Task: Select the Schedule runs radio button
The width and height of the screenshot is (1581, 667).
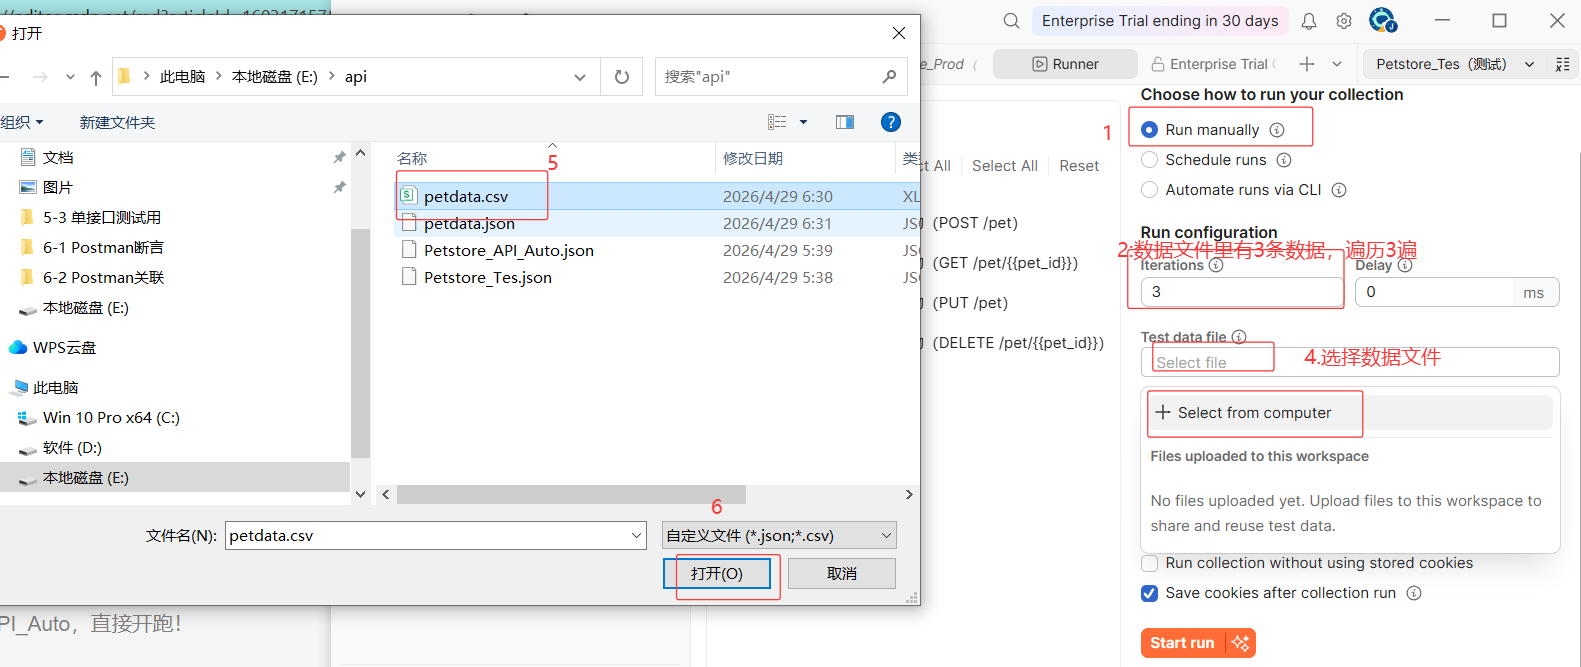Action: (x=1149, y=160)
